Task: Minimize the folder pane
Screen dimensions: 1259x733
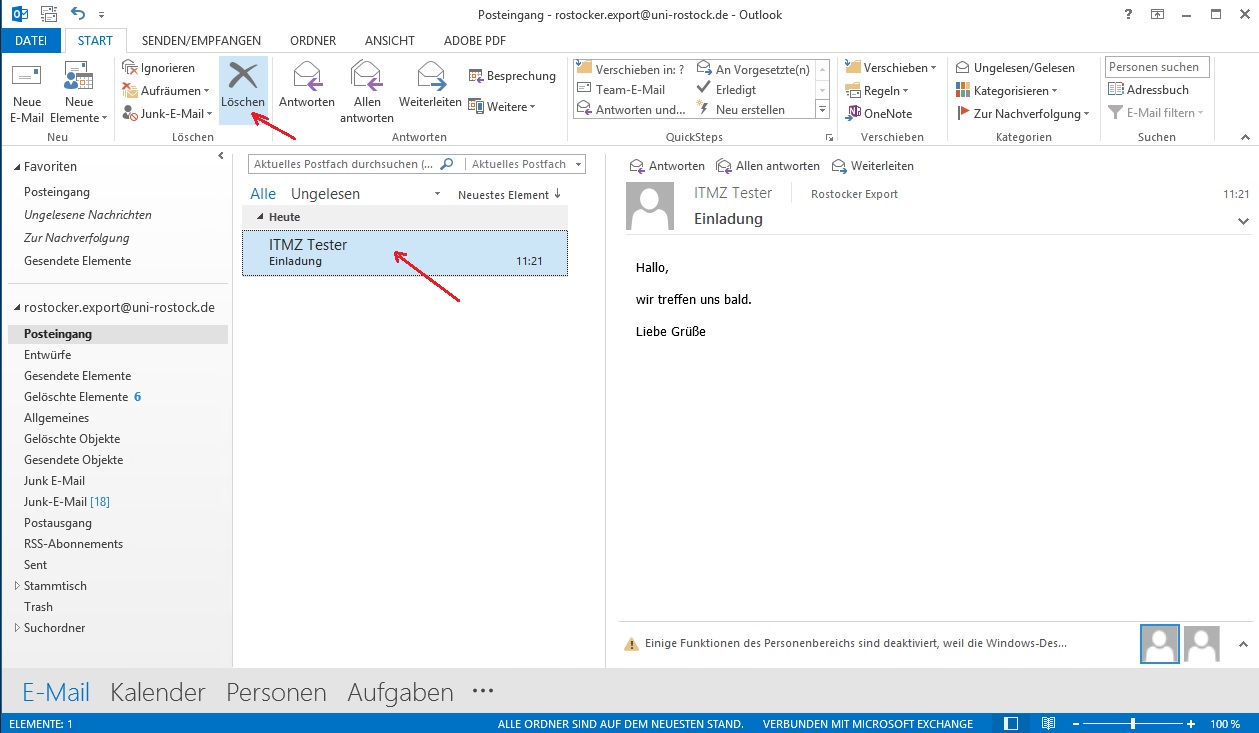Action: [221, 156]
